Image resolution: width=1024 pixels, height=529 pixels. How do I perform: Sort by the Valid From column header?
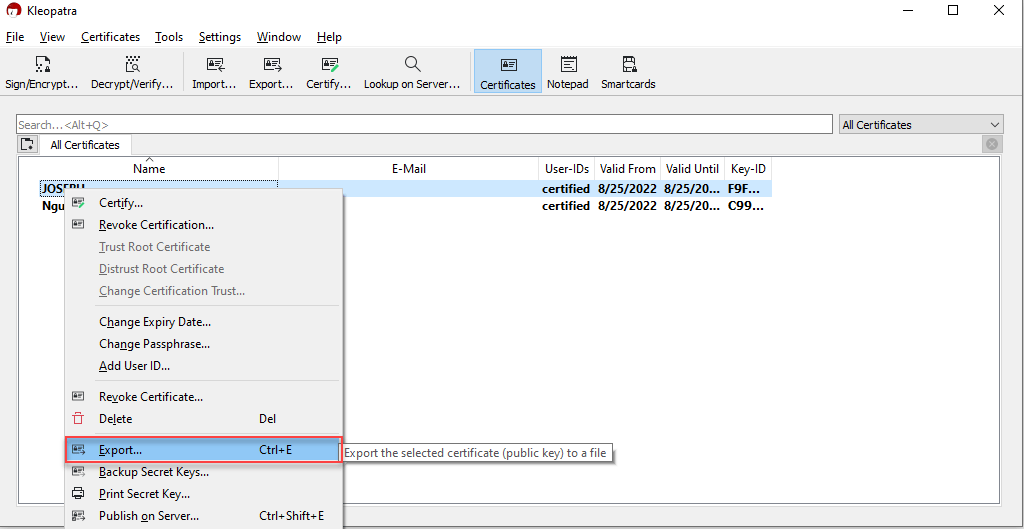click(x=627, y=169)
